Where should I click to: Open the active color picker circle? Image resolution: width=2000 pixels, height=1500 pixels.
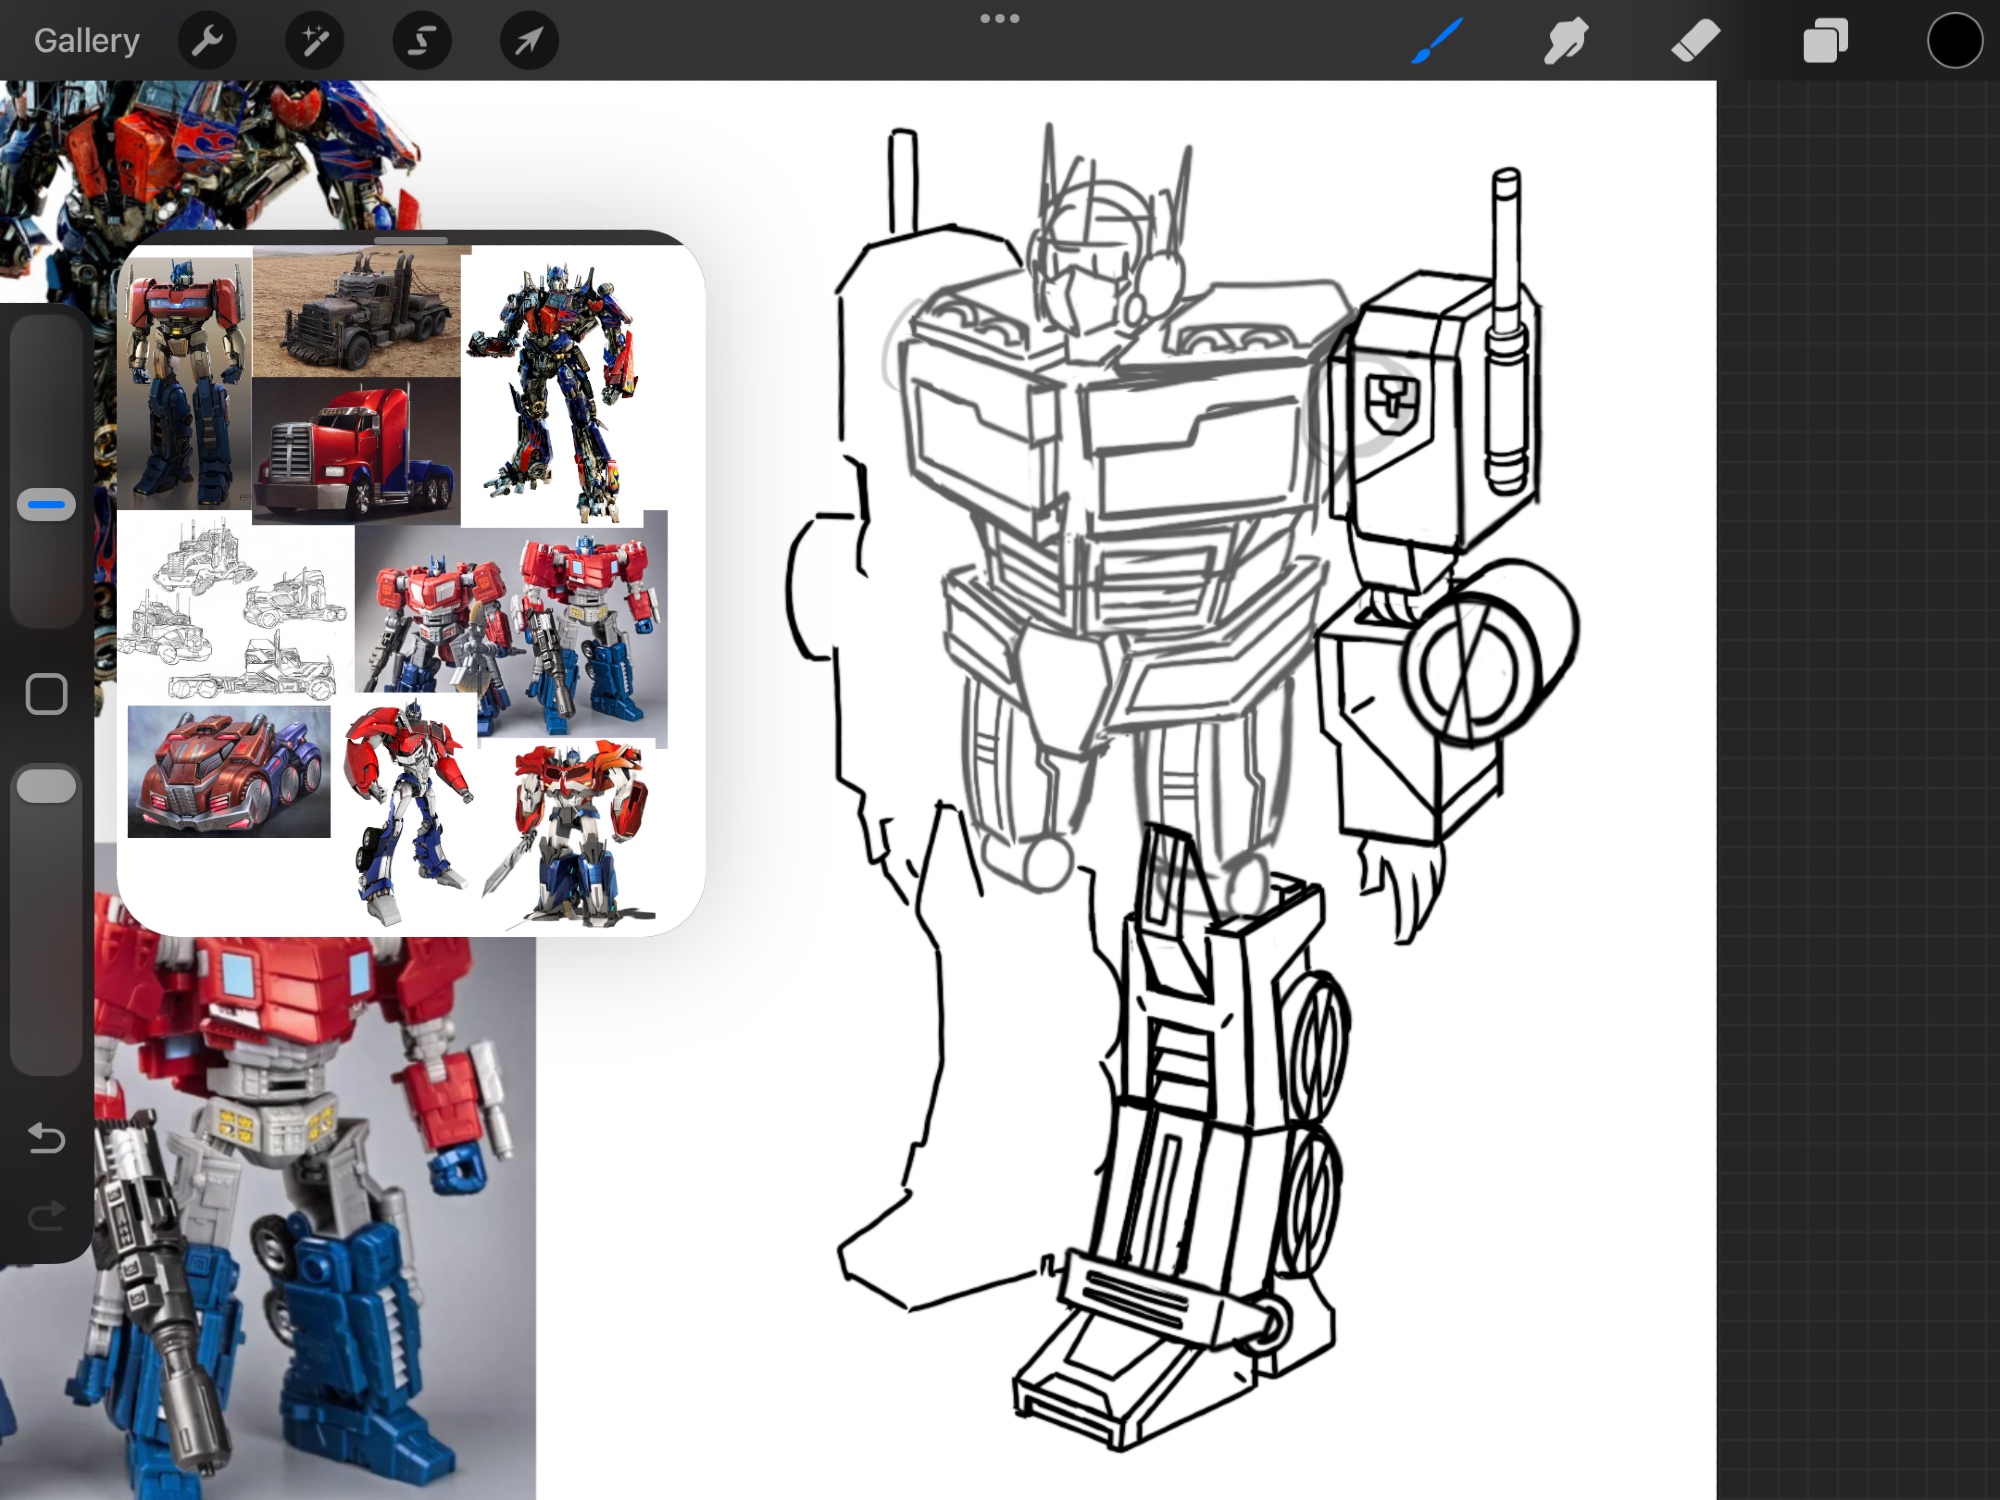(x=1954, y=41)
